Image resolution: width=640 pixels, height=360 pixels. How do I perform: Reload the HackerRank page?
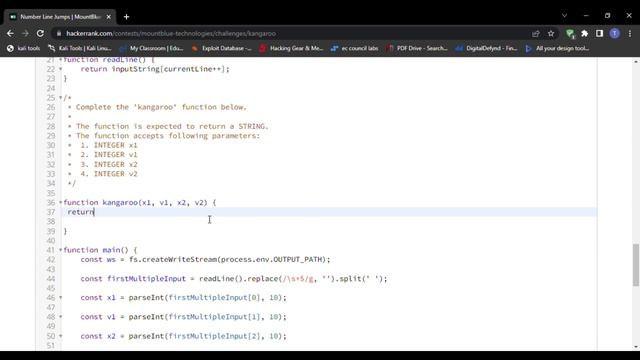40,33
